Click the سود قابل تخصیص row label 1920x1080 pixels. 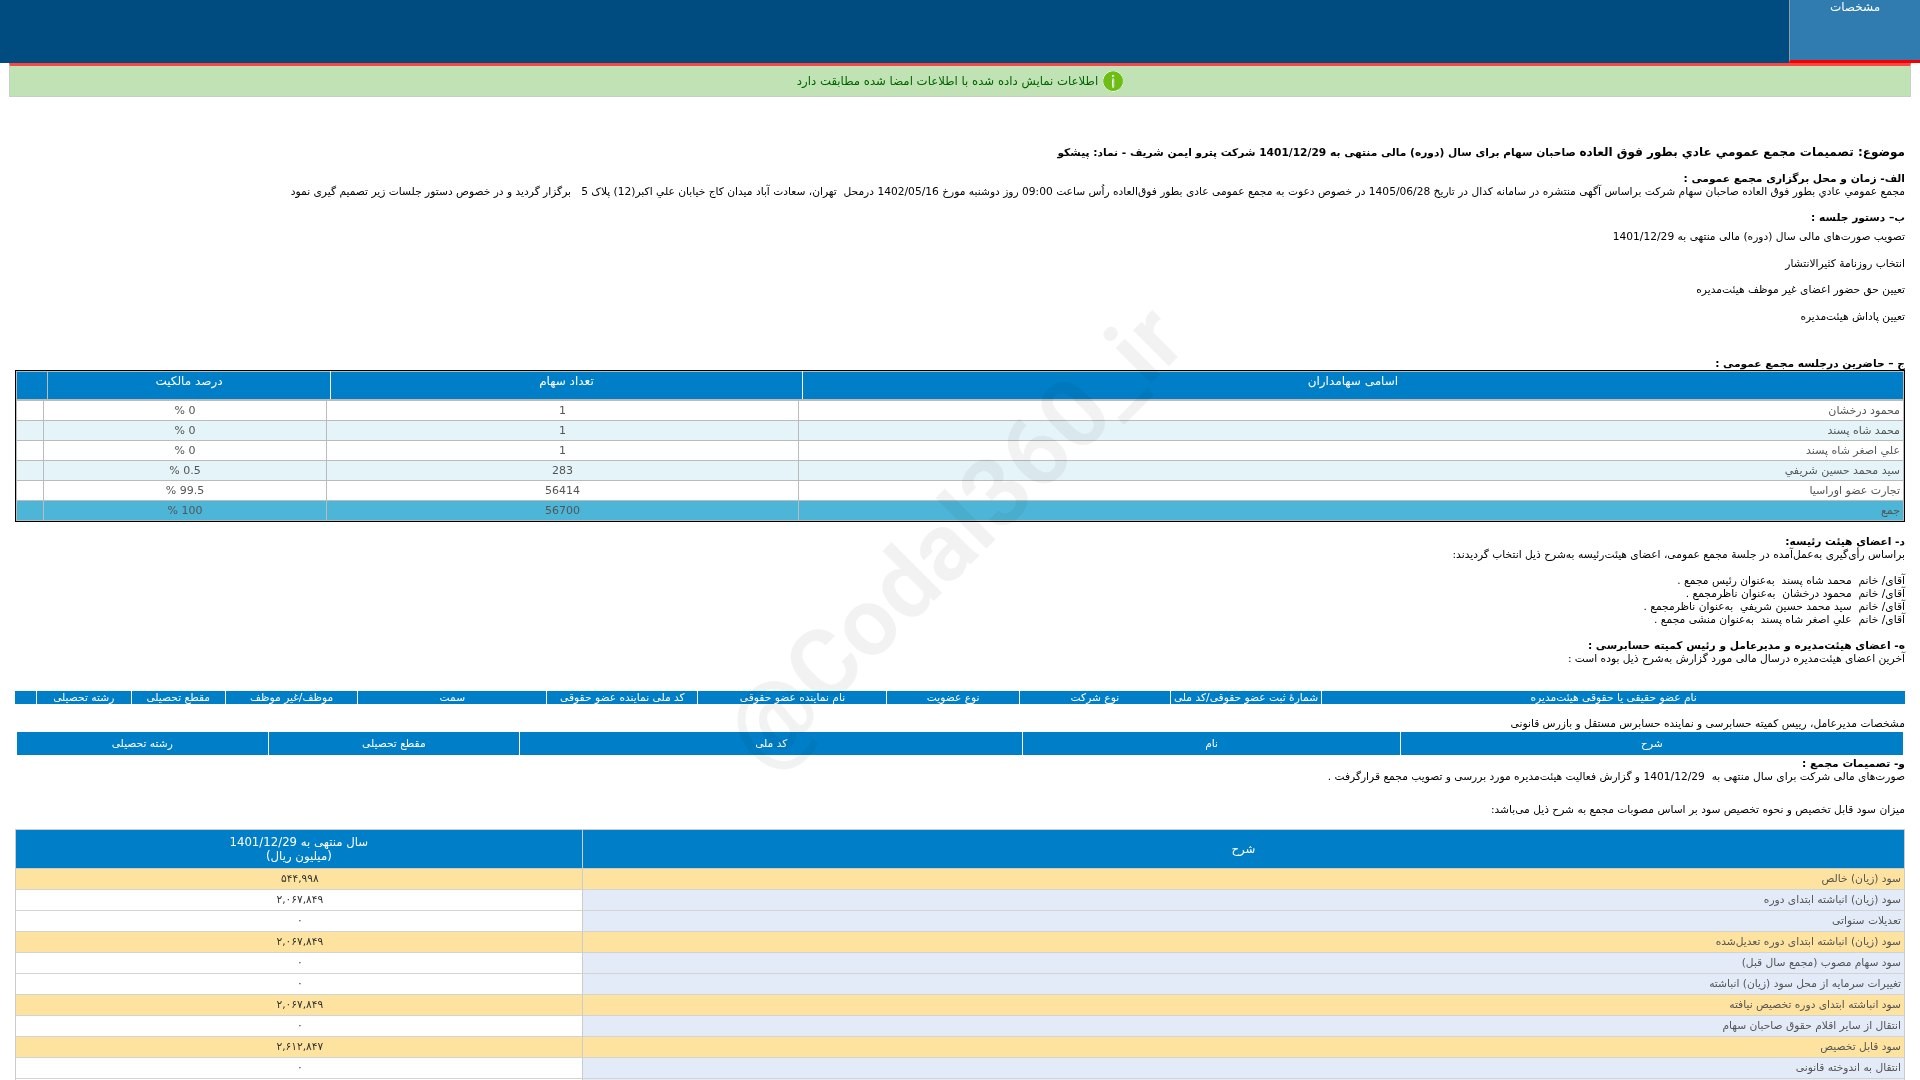coord(1860,1047)
